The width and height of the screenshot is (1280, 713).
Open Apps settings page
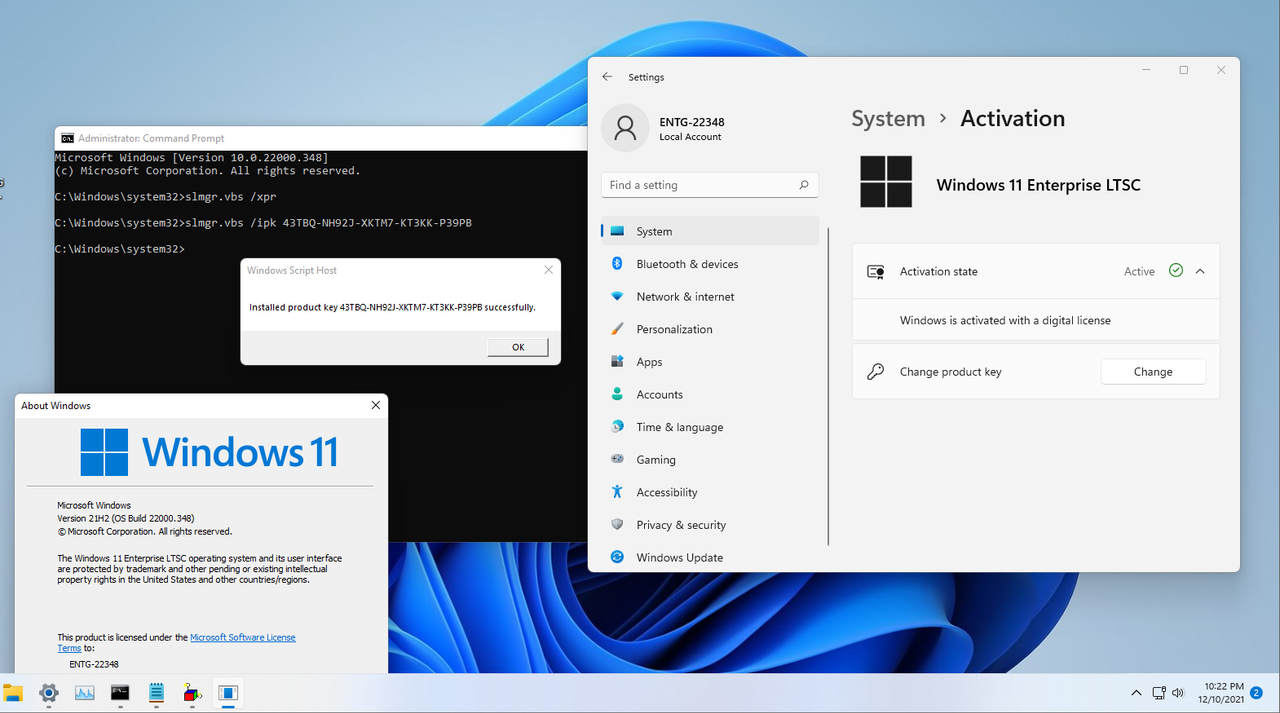point(710,362)
